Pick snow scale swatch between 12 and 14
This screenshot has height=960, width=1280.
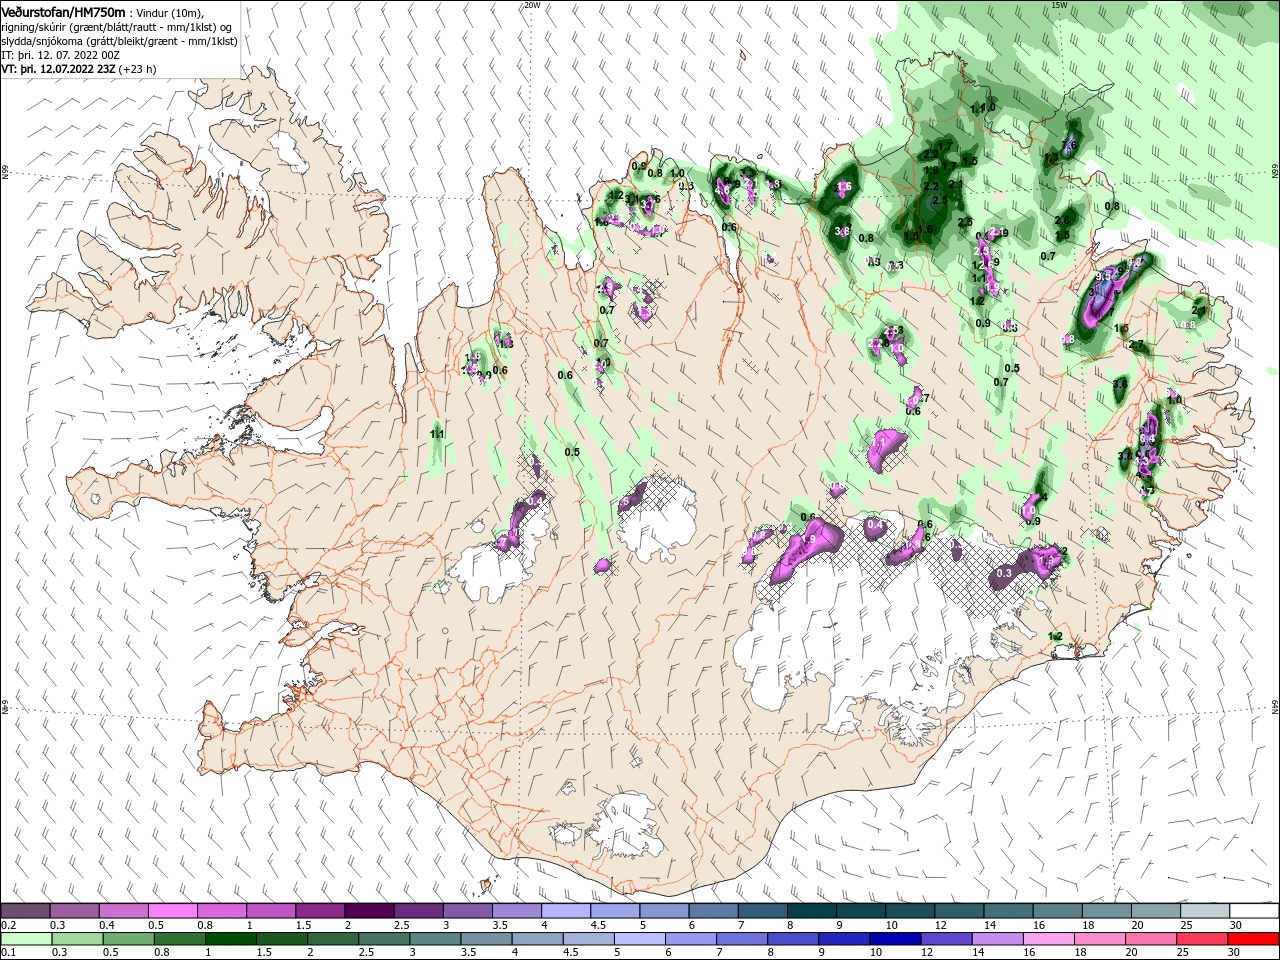(x=959, y=911)
